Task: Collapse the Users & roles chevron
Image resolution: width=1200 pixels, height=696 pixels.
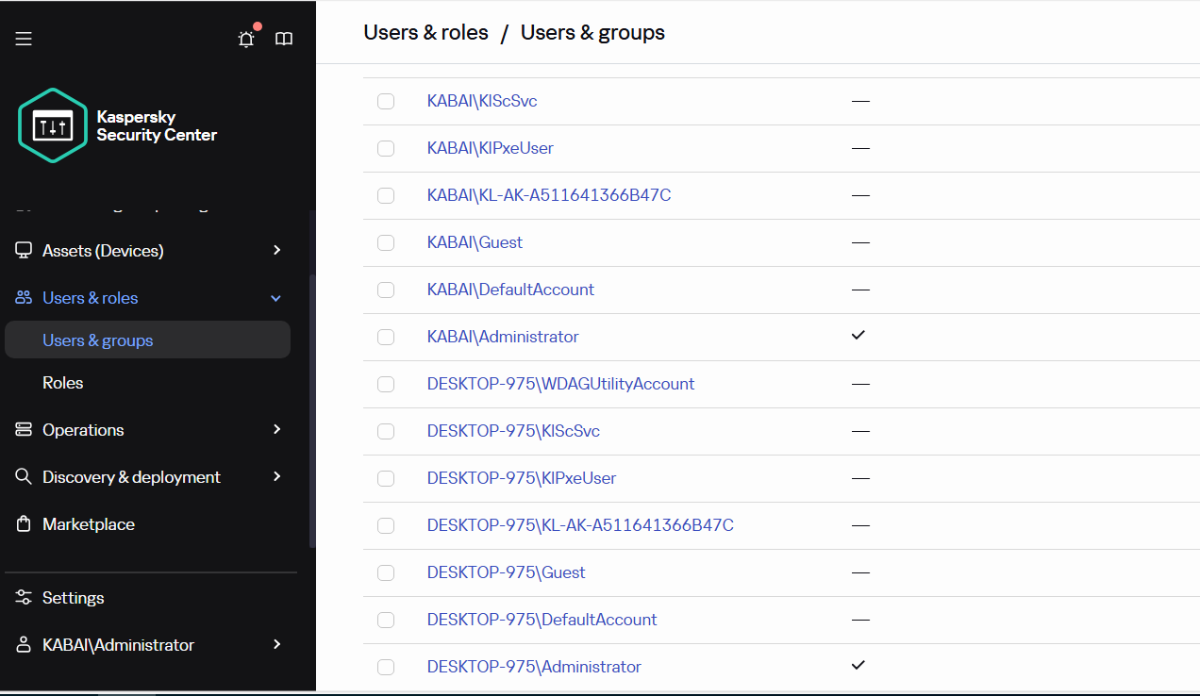Action: coord(277,298)
